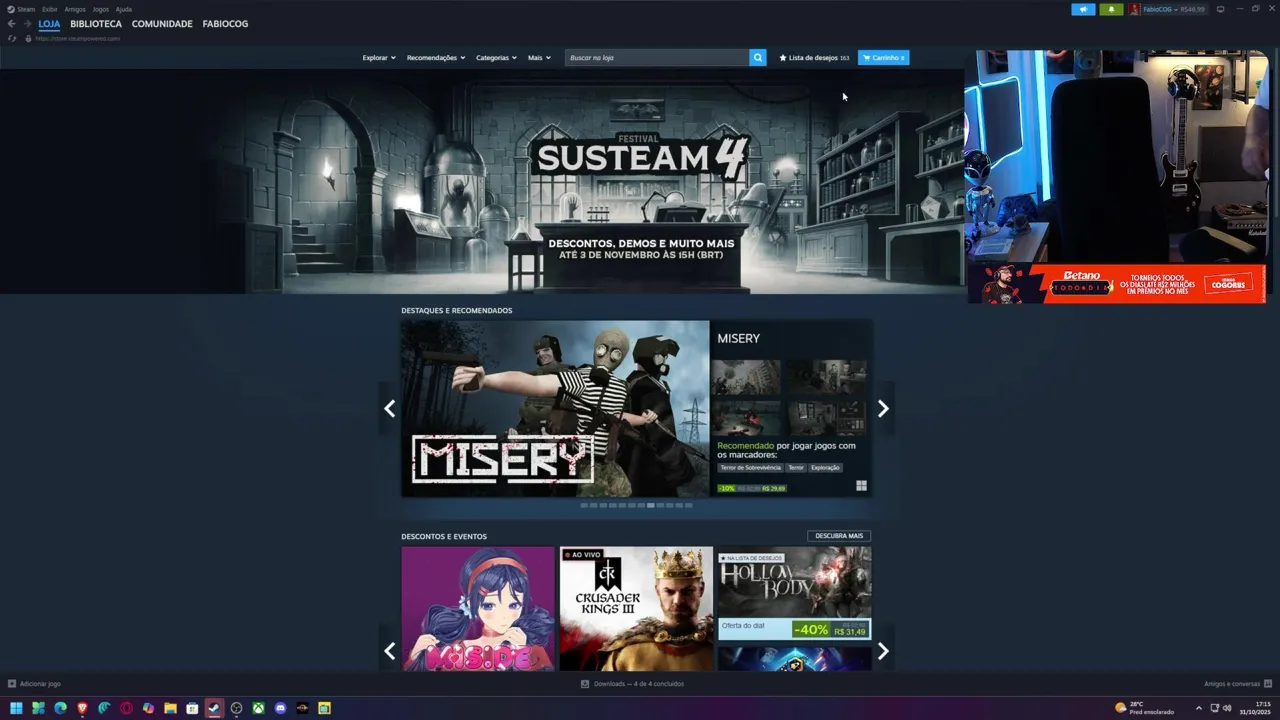This screenshot has height=720, width=1280.
Task: Click the store URL address bar
Action: coord(78,38)
